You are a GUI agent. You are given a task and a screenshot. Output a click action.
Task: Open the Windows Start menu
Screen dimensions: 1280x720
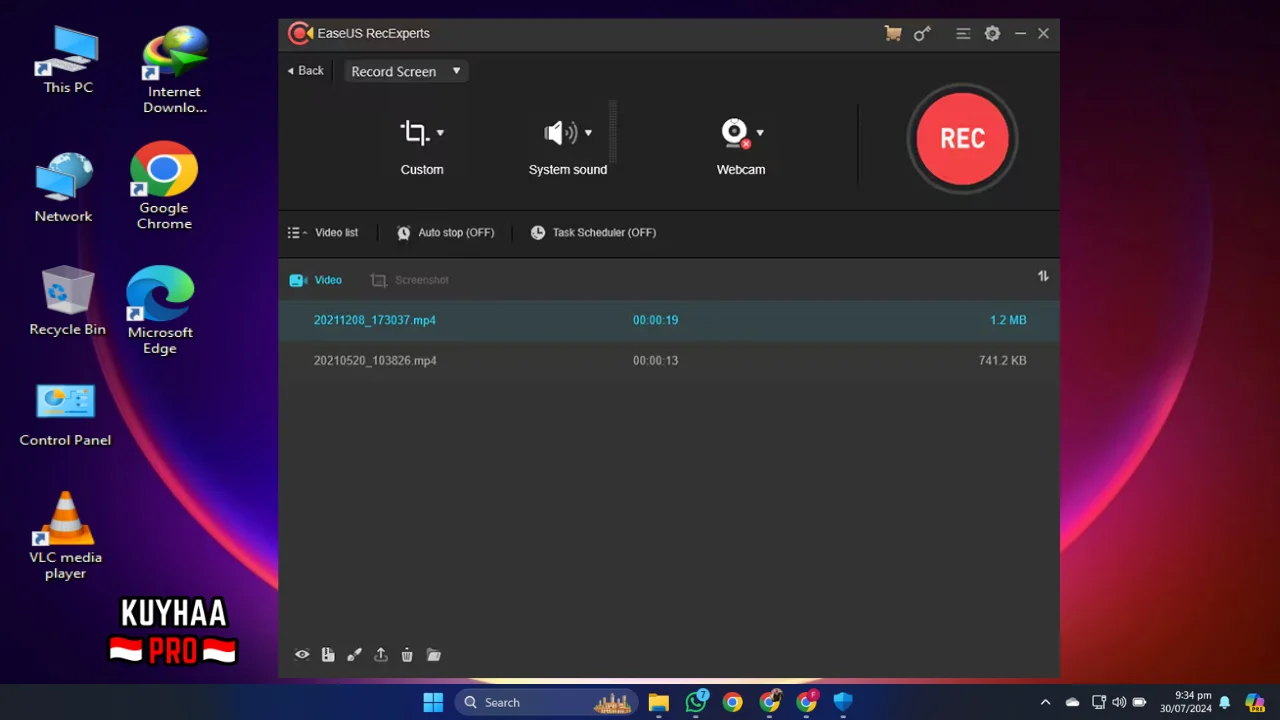[433, 702]
